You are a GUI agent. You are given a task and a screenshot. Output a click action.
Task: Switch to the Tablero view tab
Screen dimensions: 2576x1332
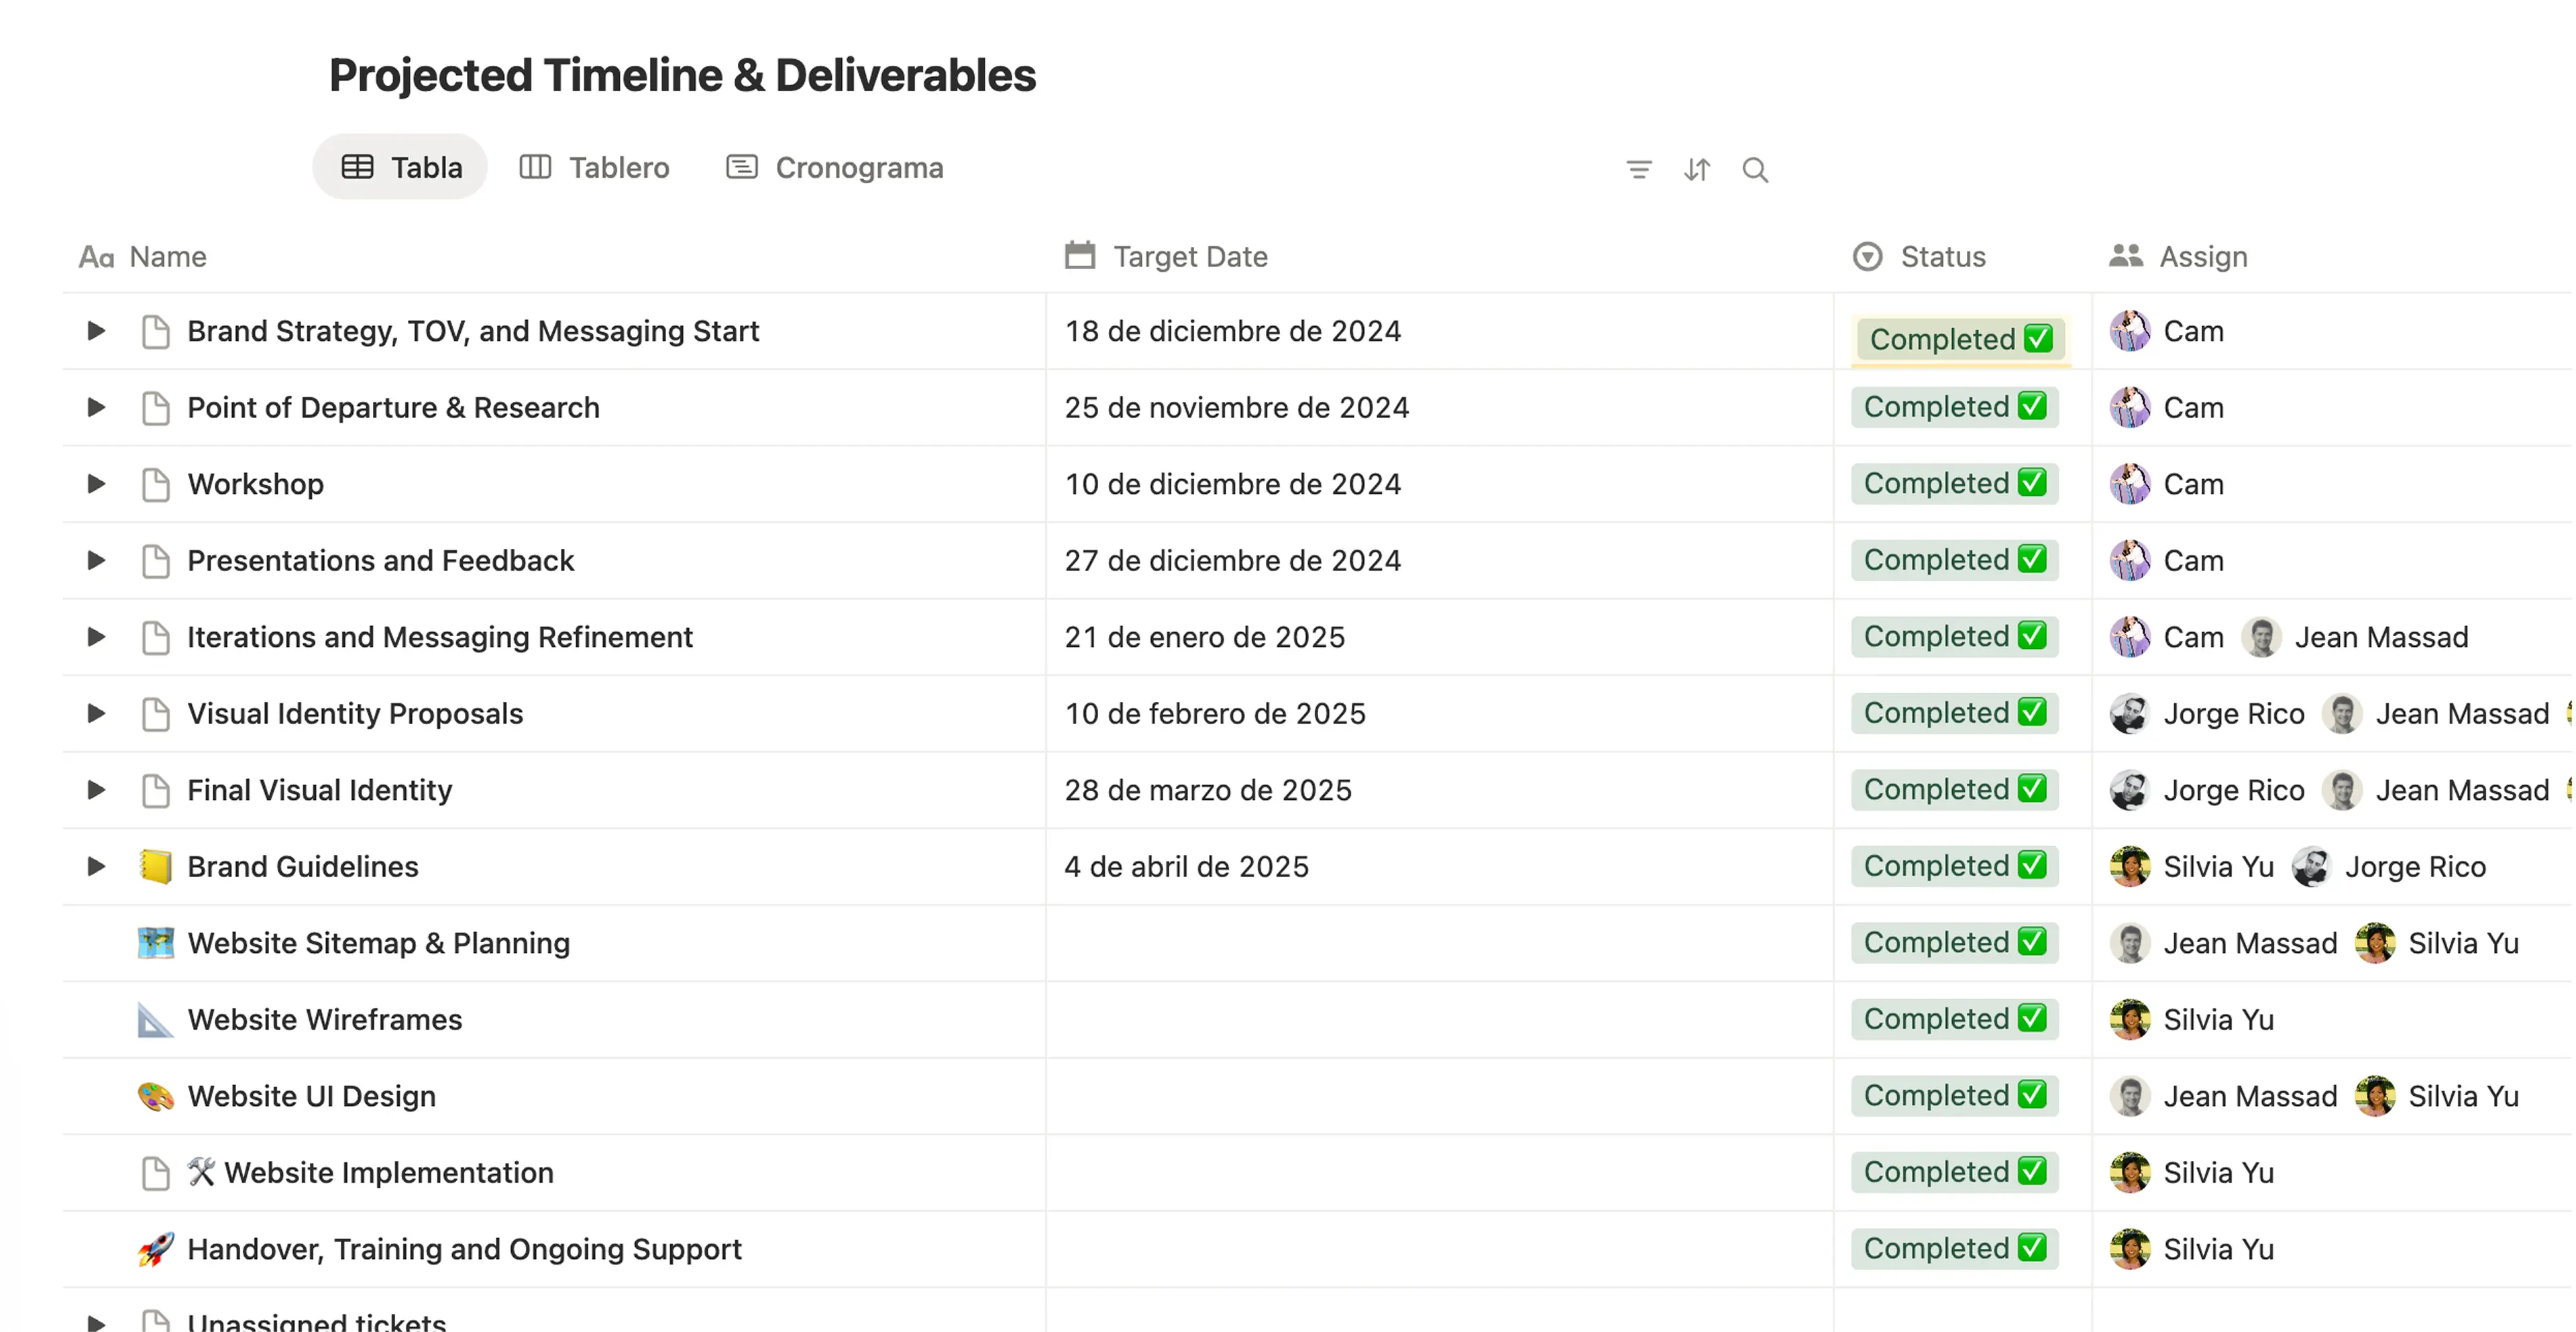595,167
